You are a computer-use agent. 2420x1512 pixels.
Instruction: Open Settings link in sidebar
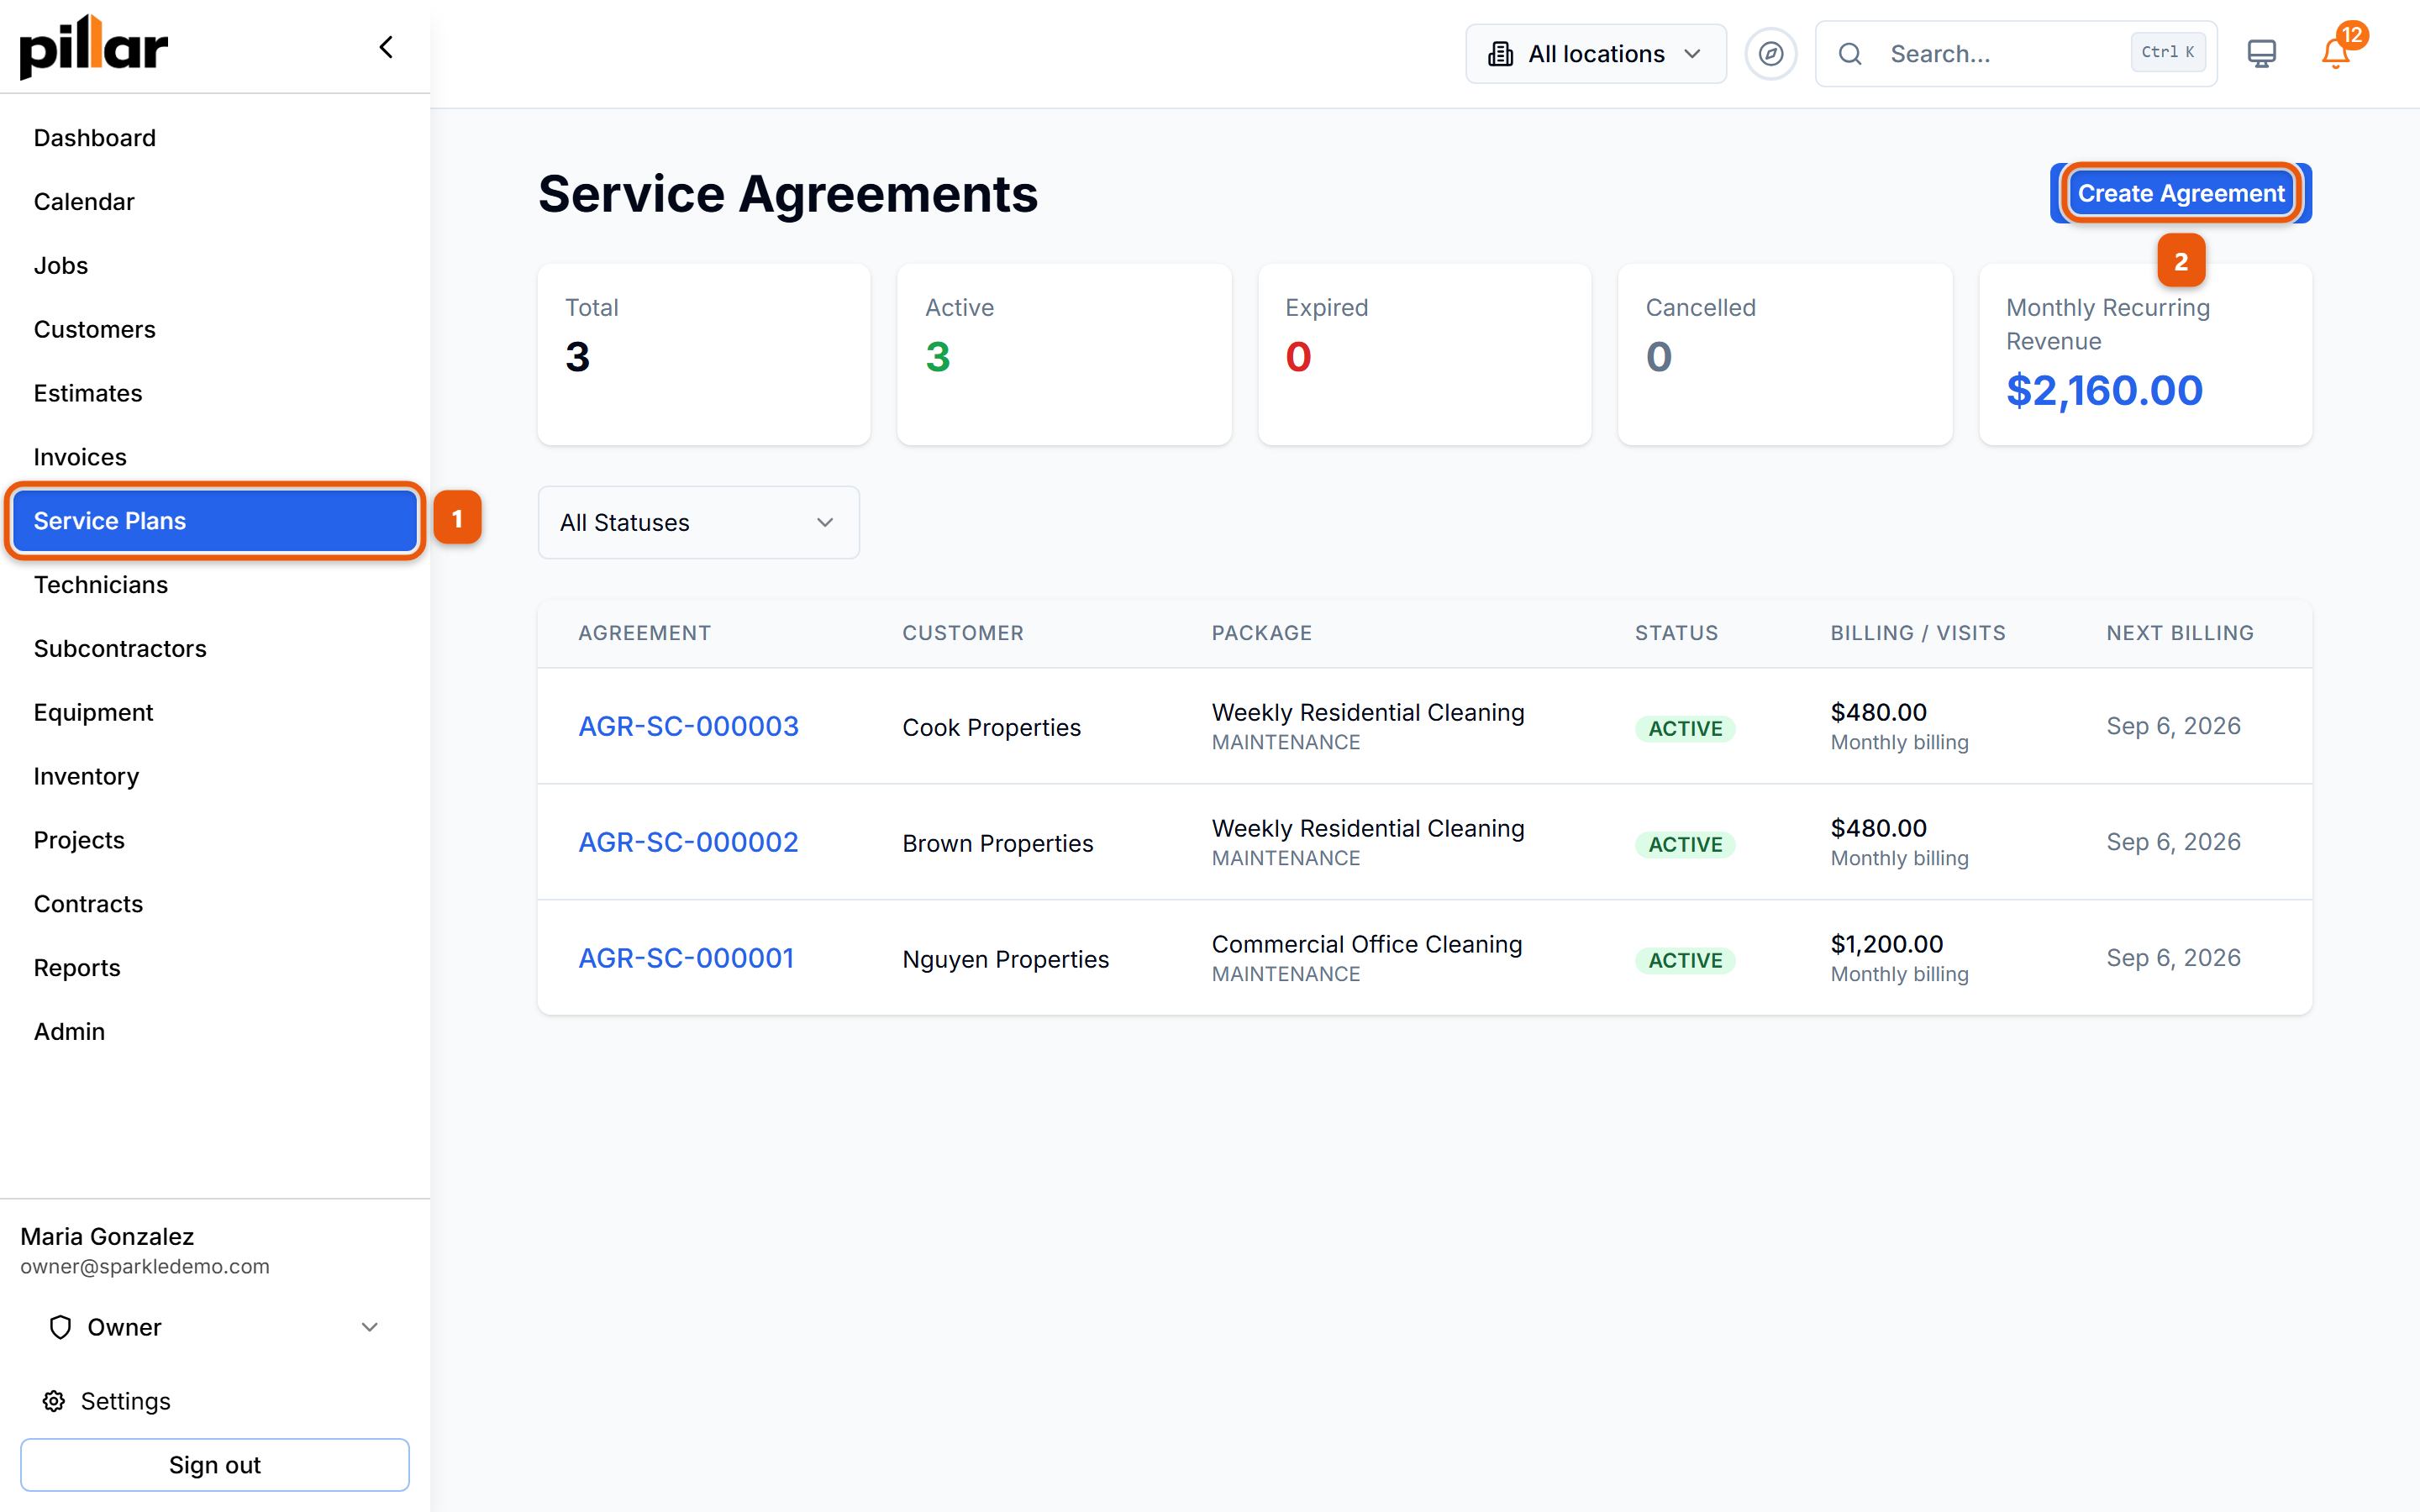coord(125,1401)
